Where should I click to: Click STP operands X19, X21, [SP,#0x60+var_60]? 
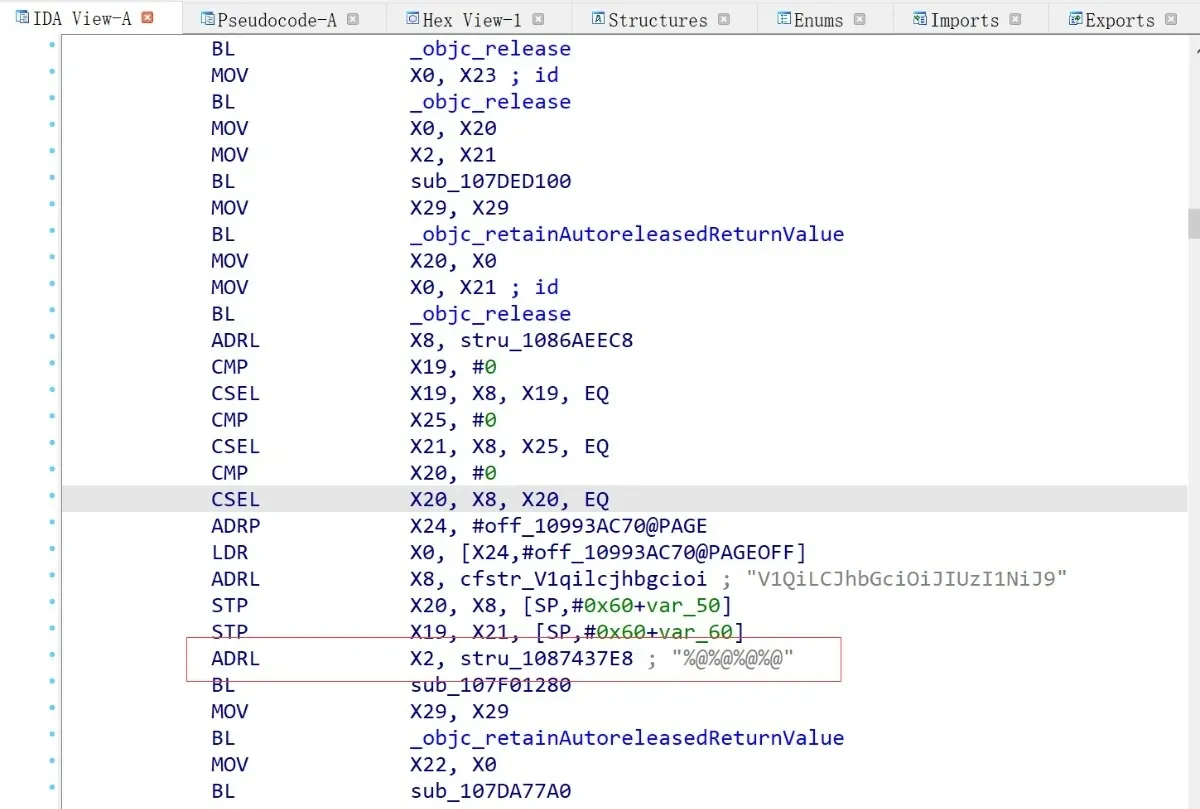coord(577,632)
